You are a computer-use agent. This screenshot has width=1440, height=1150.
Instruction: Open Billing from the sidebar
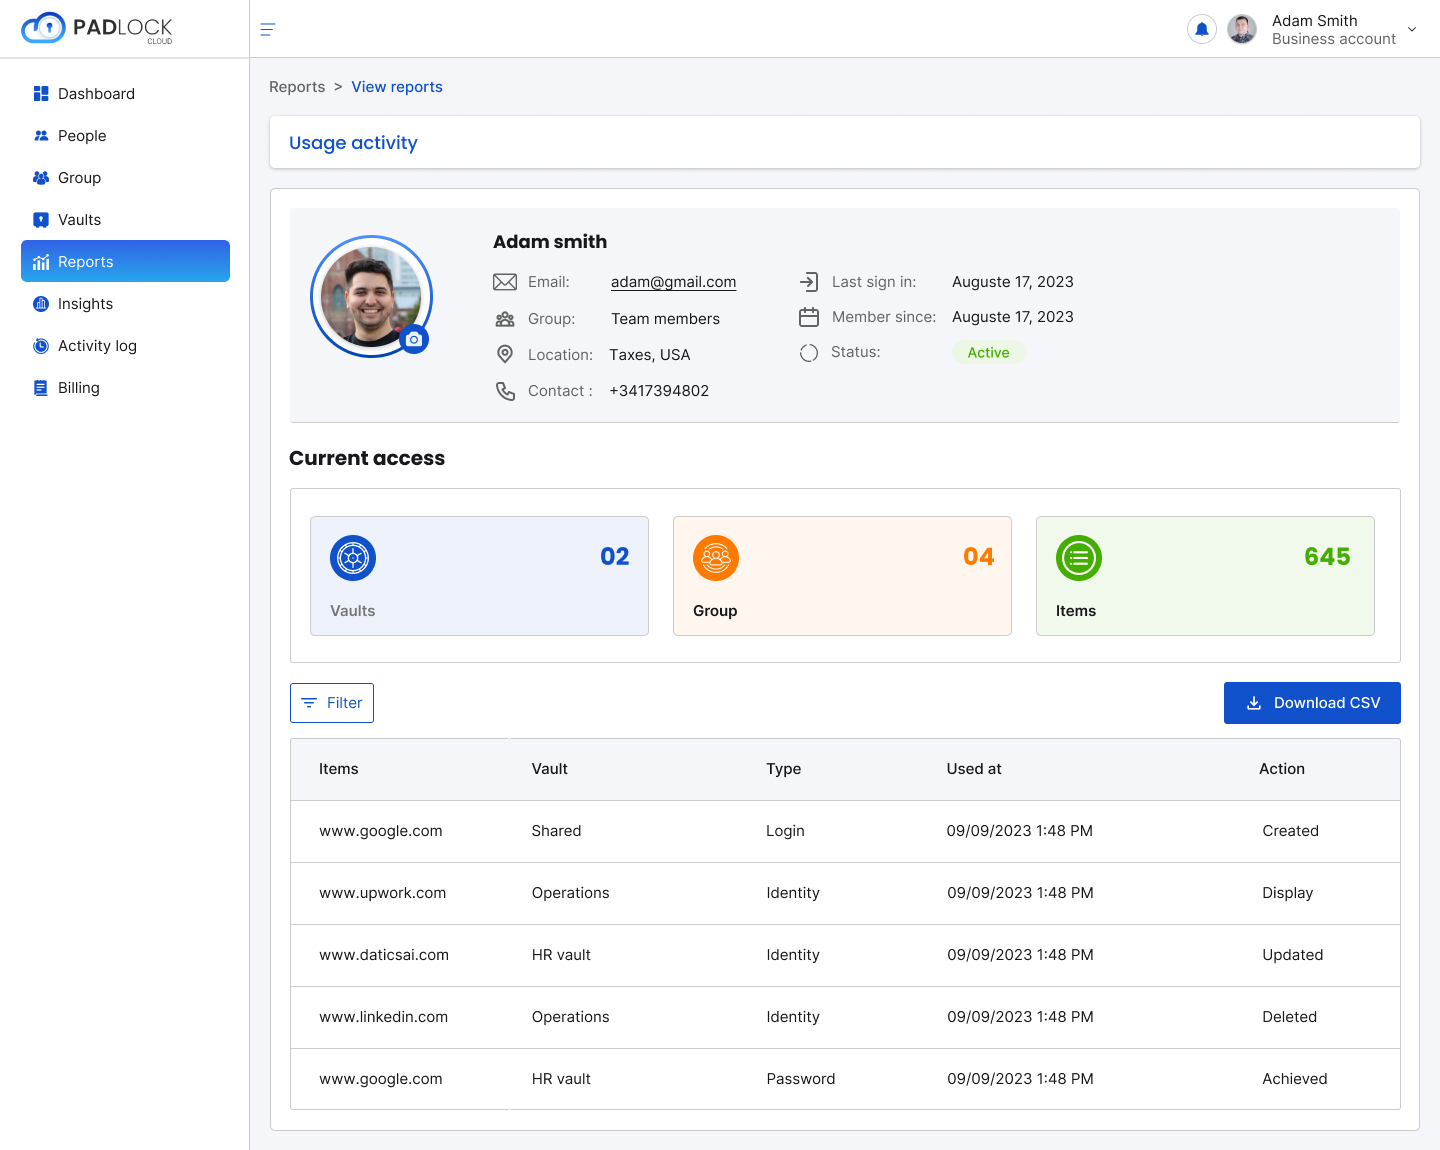[125, 388]
